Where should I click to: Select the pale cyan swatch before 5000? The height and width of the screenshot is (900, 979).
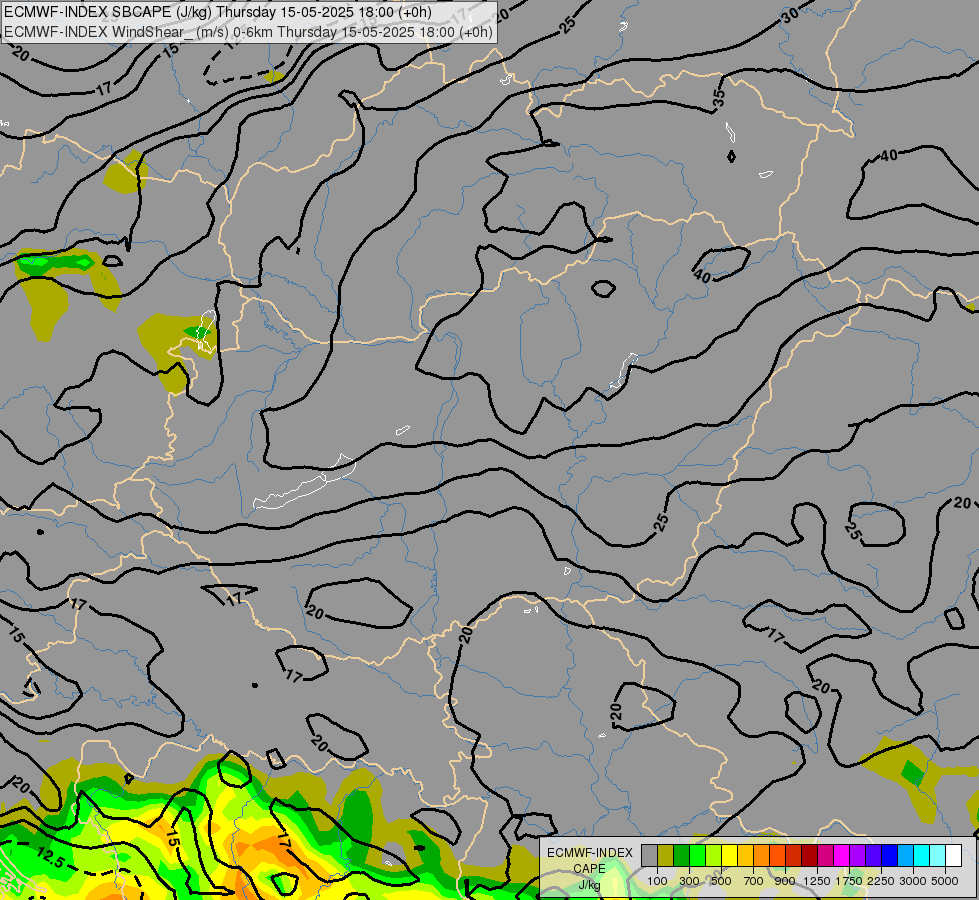pos(938,855)
